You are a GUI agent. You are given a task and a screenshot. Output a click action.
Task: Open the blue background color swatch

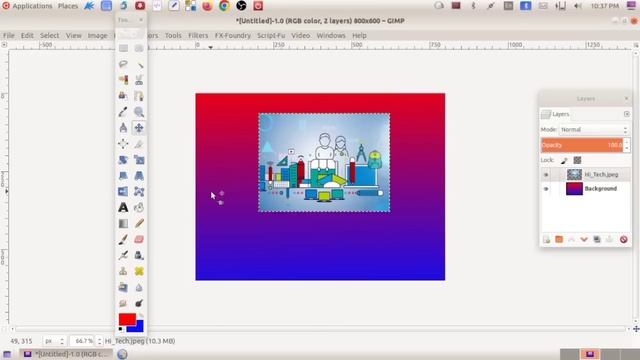pos(138,327)
